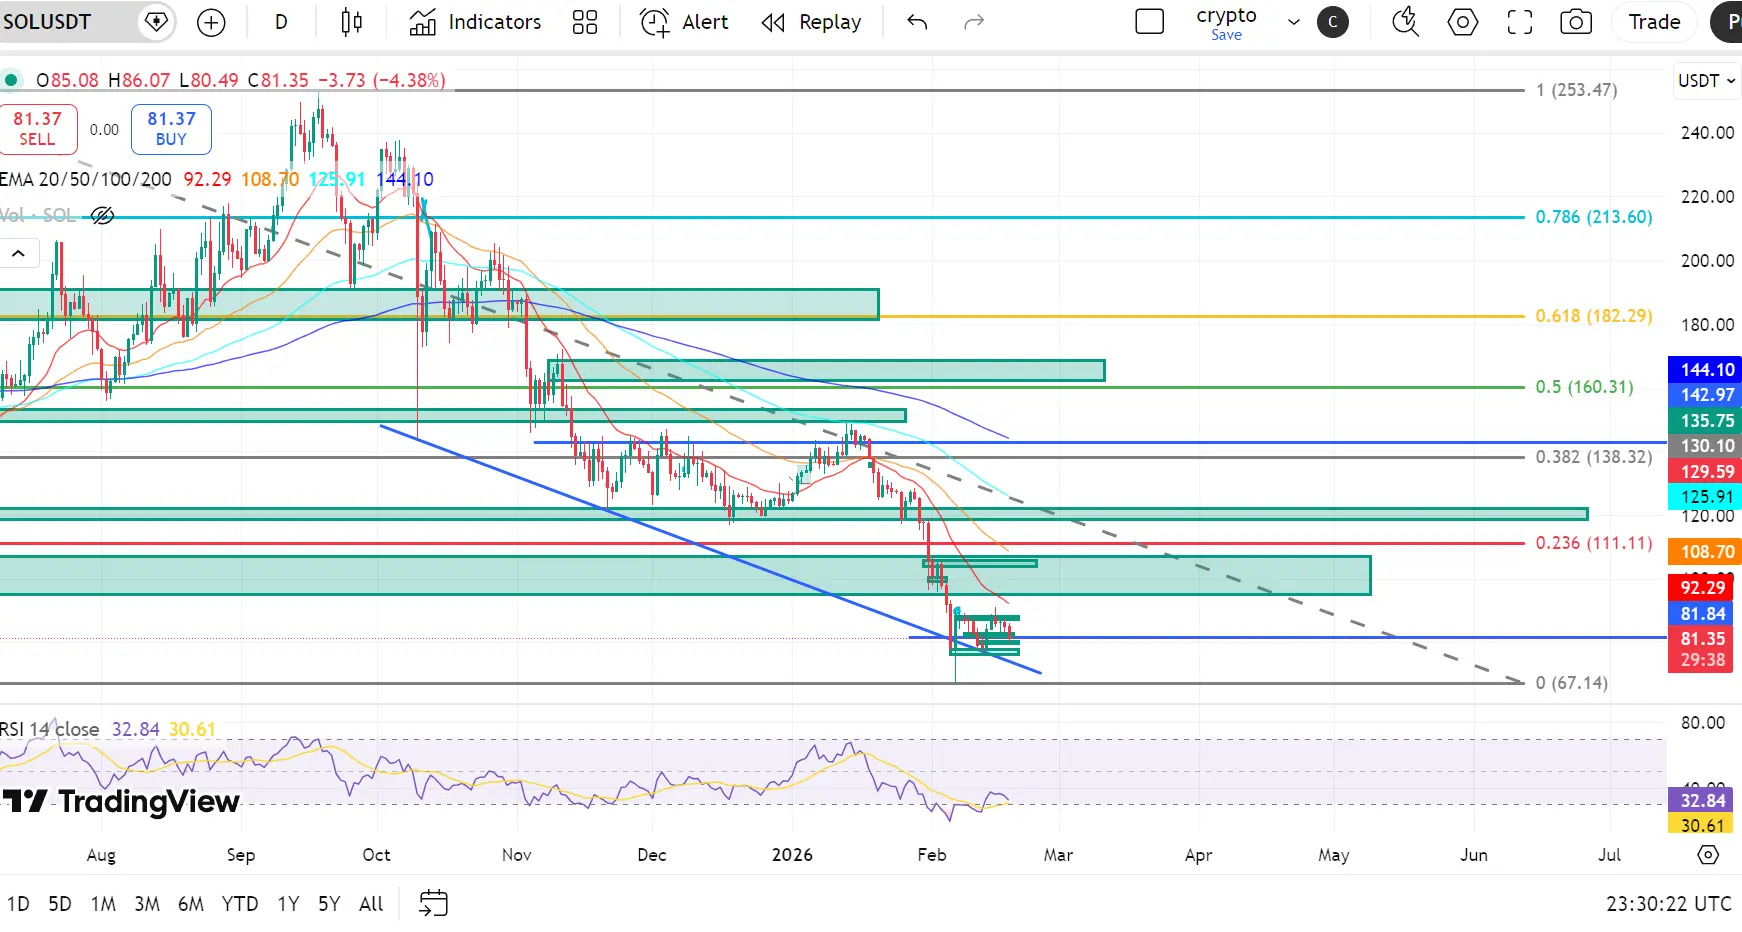Click the 0.236 (111.11) Fibonacci label
The height and width of the screenshot is (932, 1742).
click(1594, 543)
